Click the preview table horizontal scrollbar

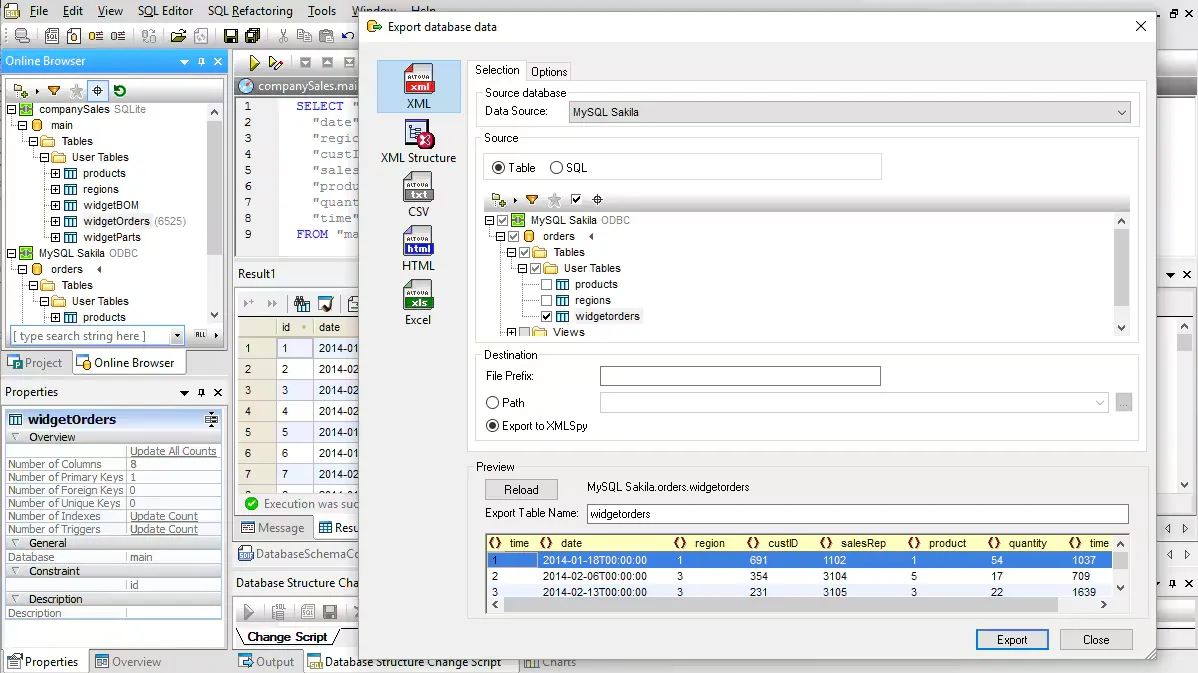coord(779,604)
